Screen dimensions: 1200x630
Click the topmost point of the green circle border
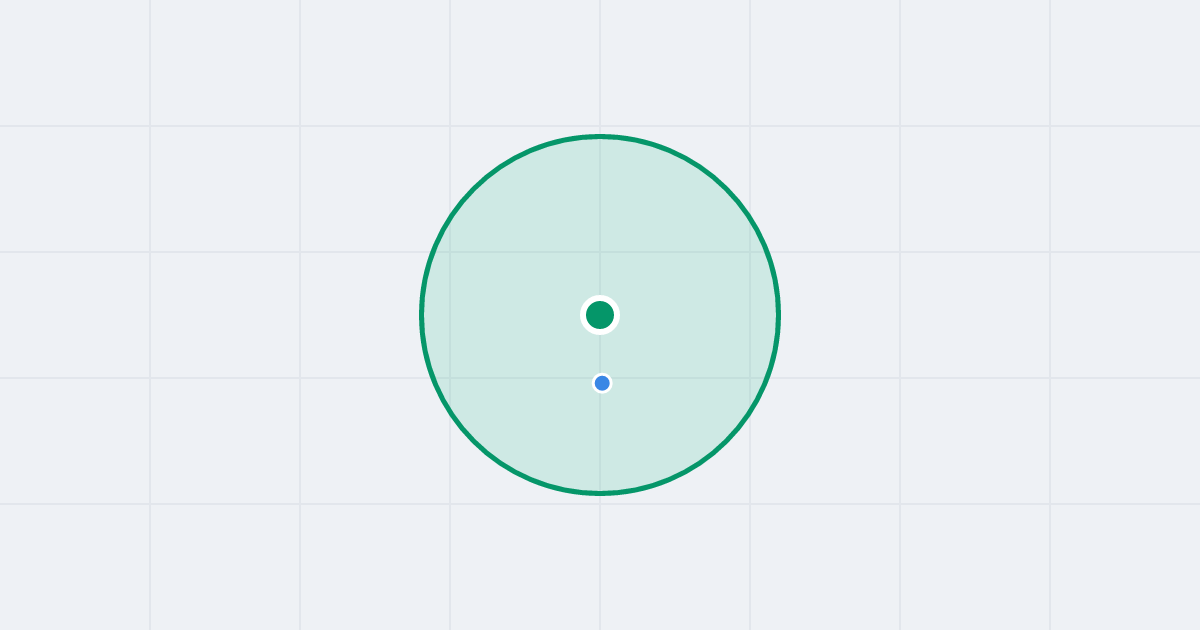(600, 136)
